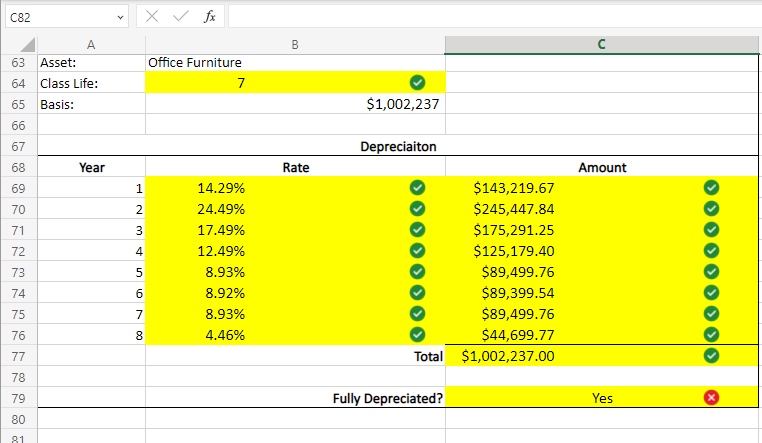Select the Office Furniture cell

pos(295,63)
